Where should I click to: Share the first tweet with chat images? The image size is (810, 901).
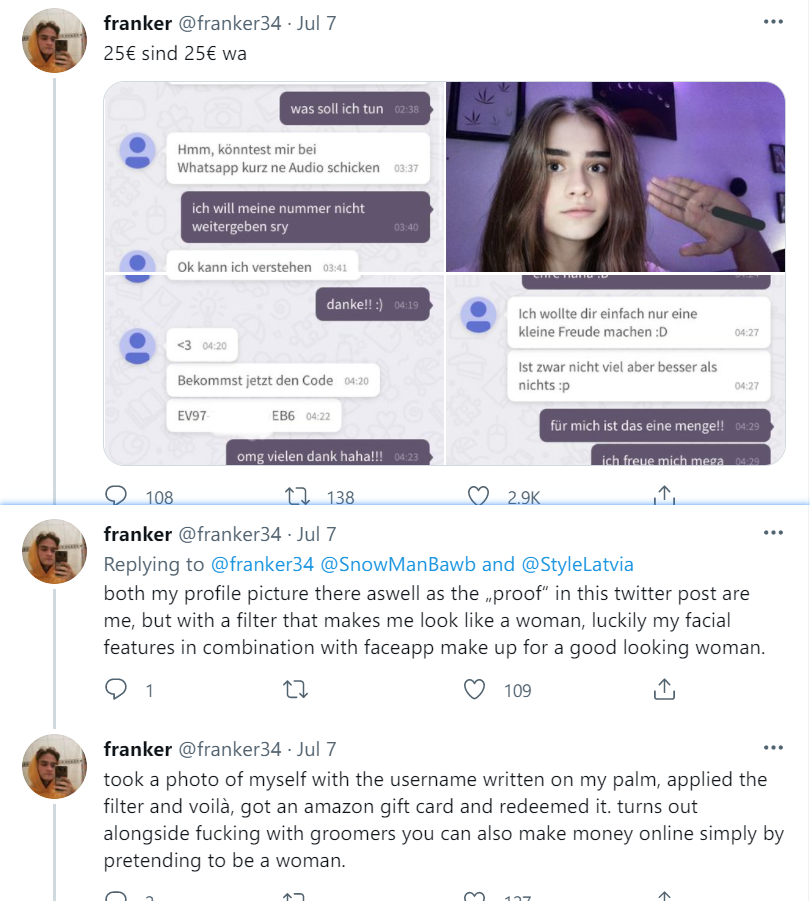664,495
